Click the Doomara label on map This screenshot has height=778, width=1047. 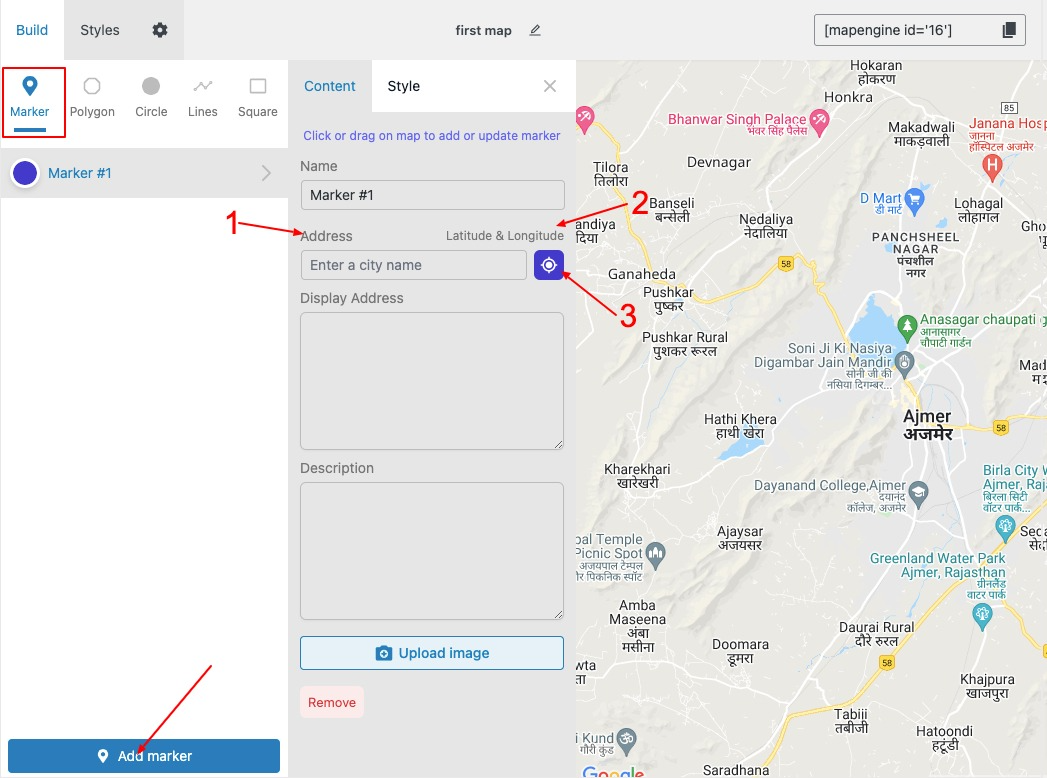click(x=740, y=651)
